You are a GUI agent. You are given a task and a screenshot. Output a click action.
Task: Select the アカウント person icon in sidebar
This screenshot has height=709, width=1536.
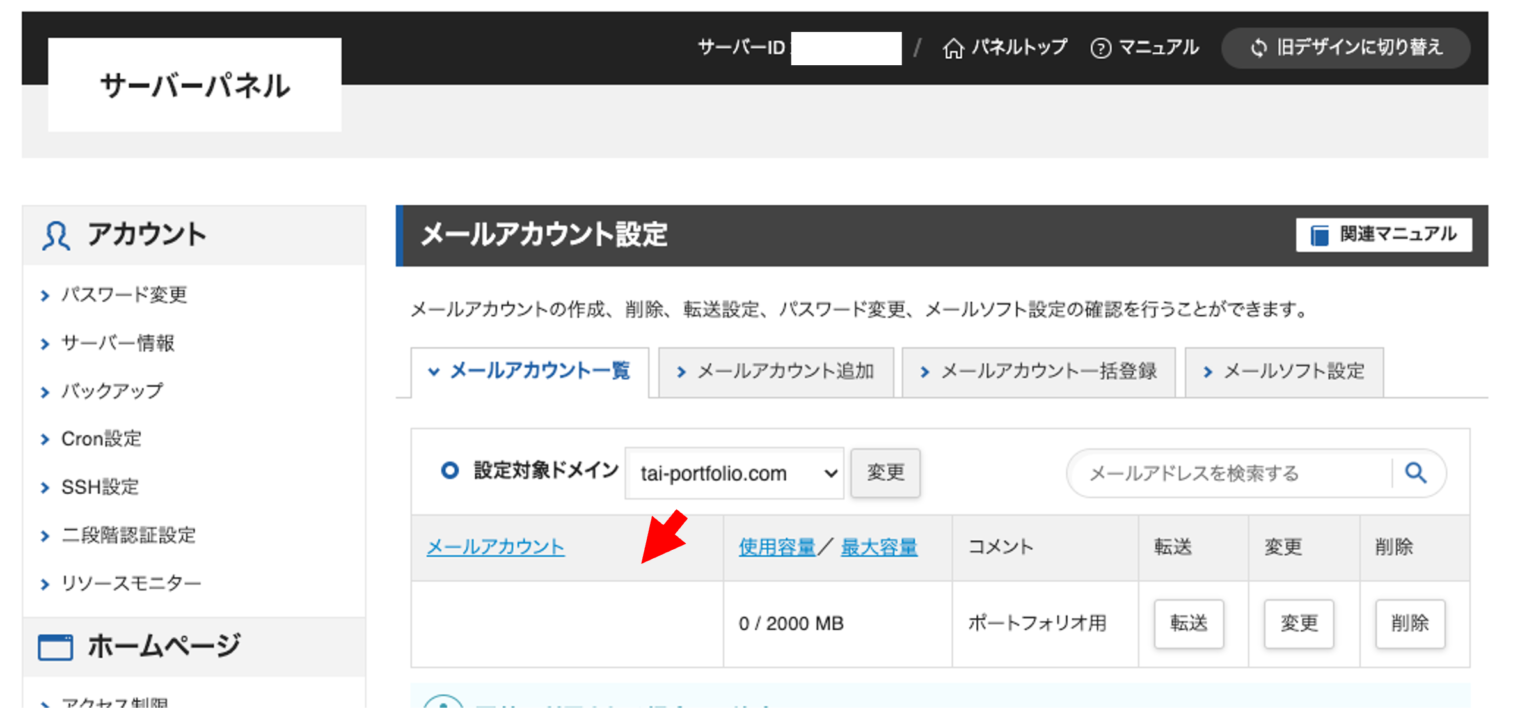(55, 233)
